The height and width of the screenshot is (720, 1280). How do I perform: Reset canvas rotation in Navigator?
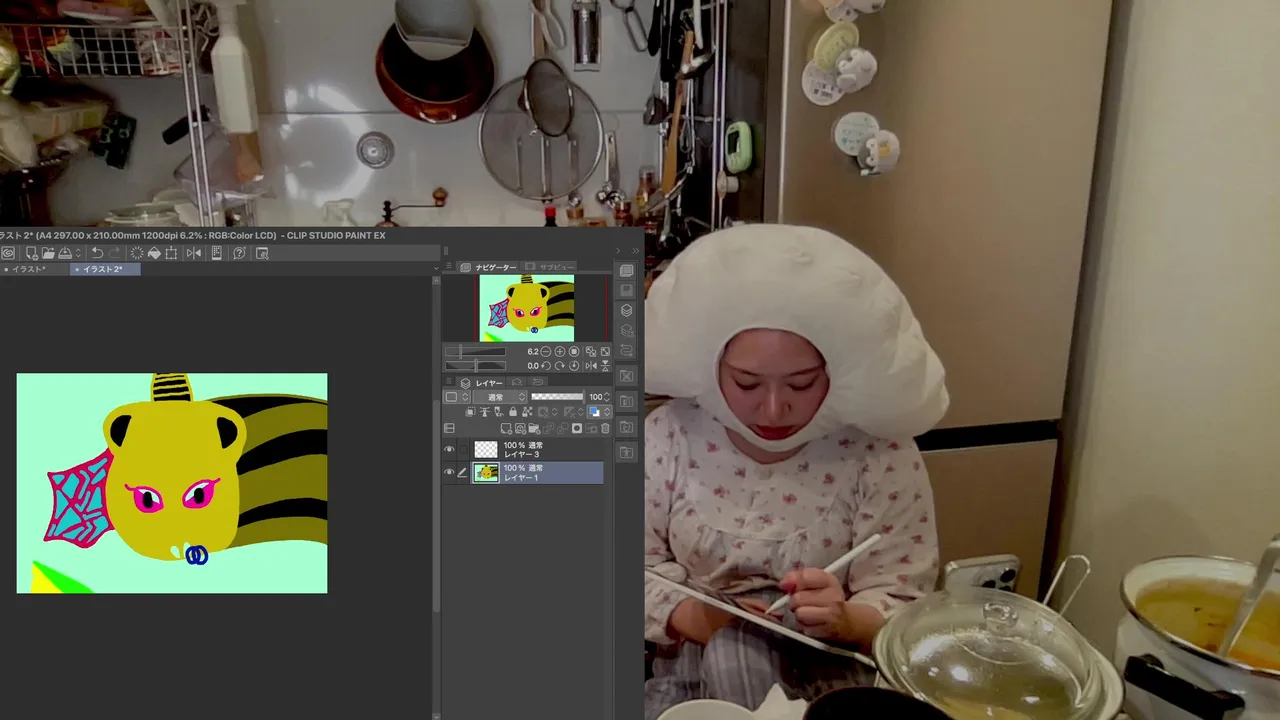coord(574,366)
